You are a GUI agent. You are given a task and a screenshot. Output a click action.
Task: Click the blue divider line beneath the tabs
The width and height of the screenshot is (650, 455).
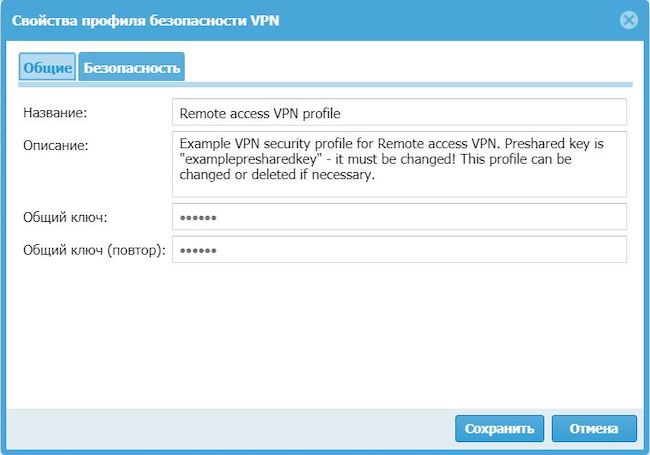[x=400, y=84]
